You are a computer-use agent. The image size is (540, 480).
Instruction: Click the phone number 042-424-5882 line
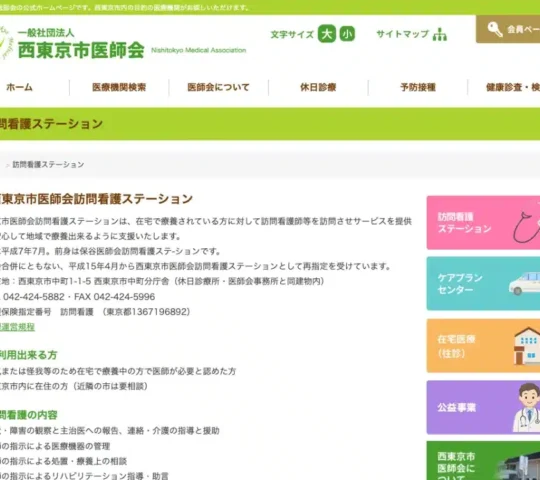coord(77,297)
